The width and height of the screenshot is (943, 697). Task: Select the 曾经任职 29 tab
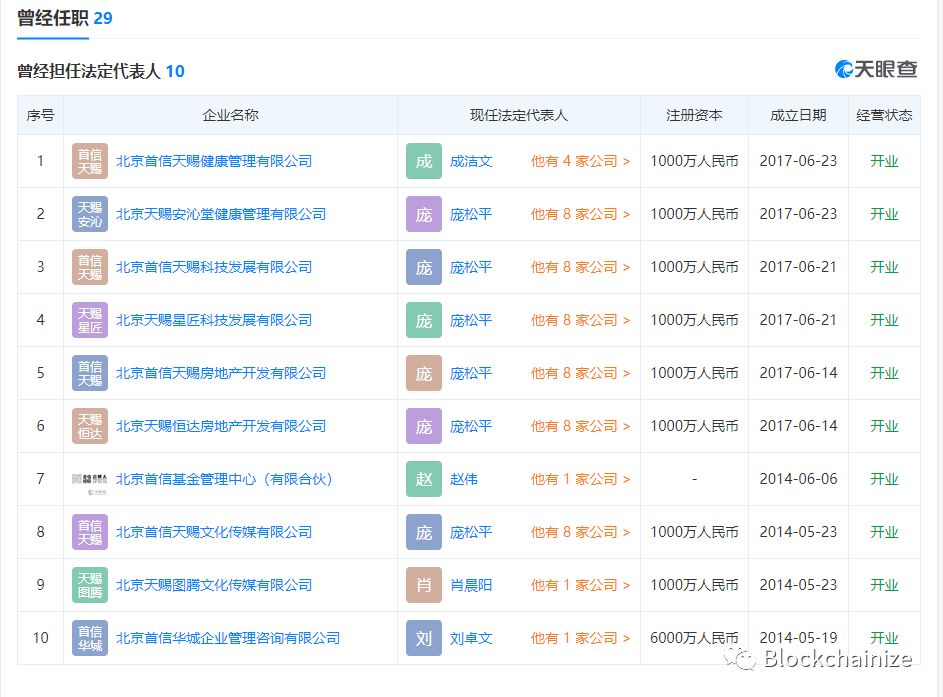pos(64,18)
